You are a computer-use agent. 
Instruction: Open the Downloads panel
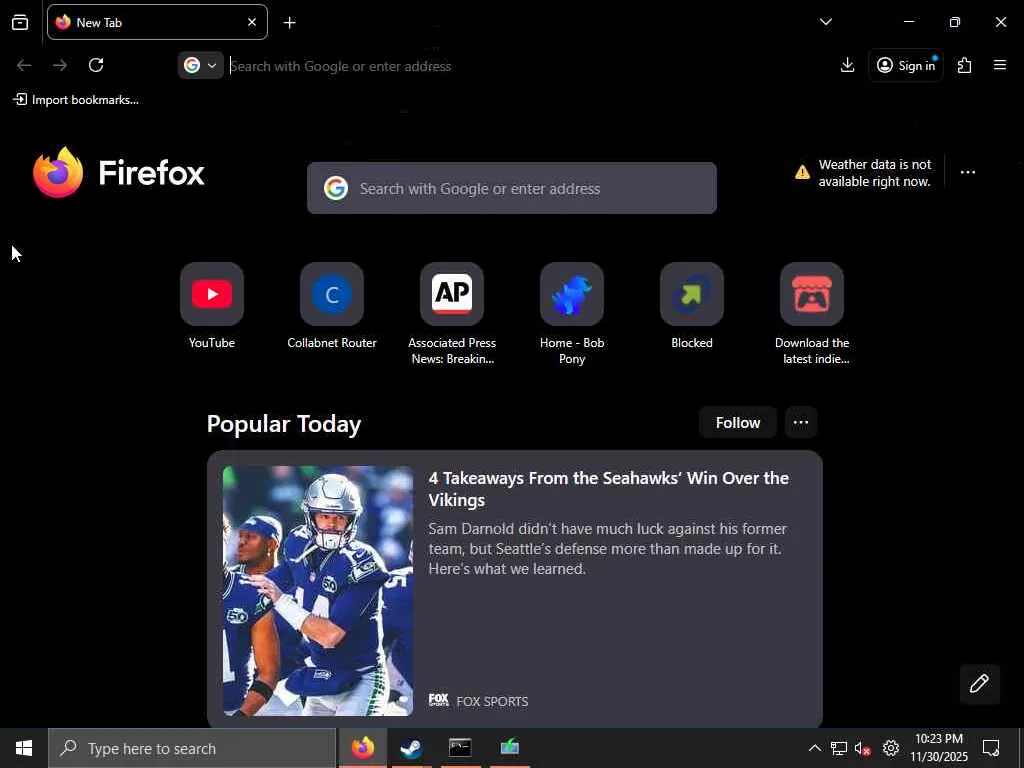pos(847,65)
